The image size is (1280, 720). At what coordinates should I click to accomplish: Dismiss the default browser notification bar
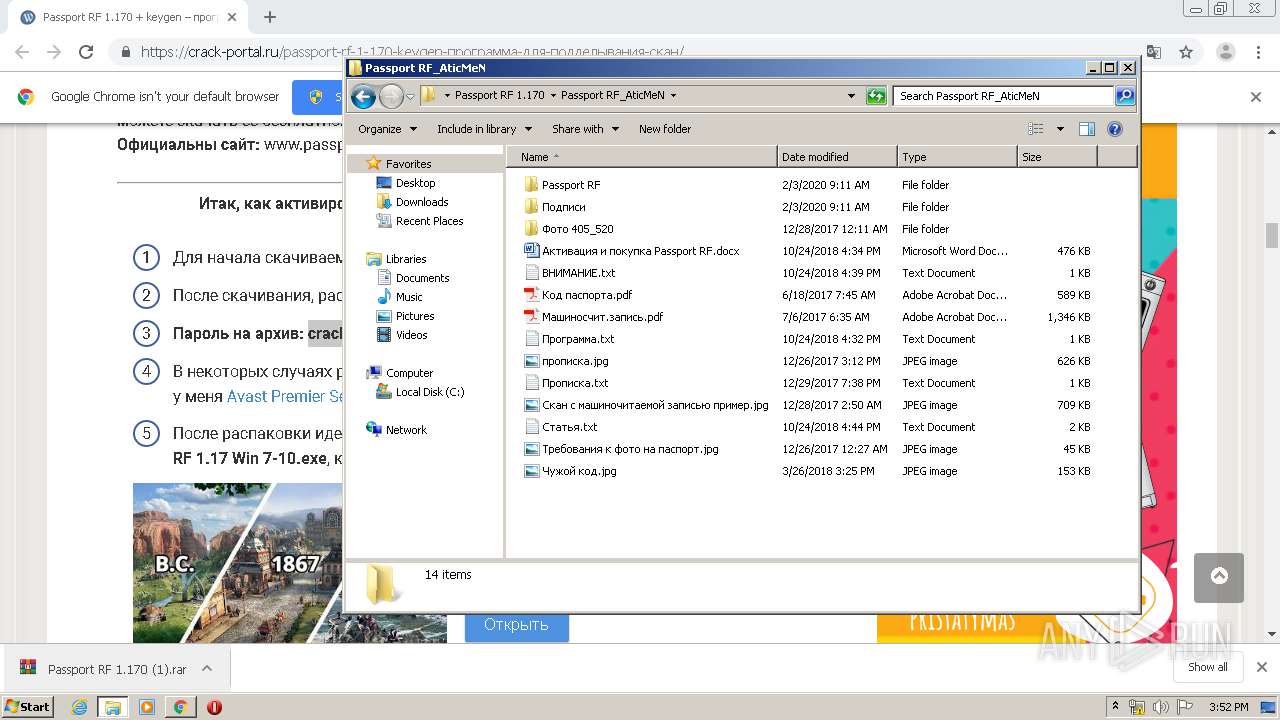(x=1256, y=97)
